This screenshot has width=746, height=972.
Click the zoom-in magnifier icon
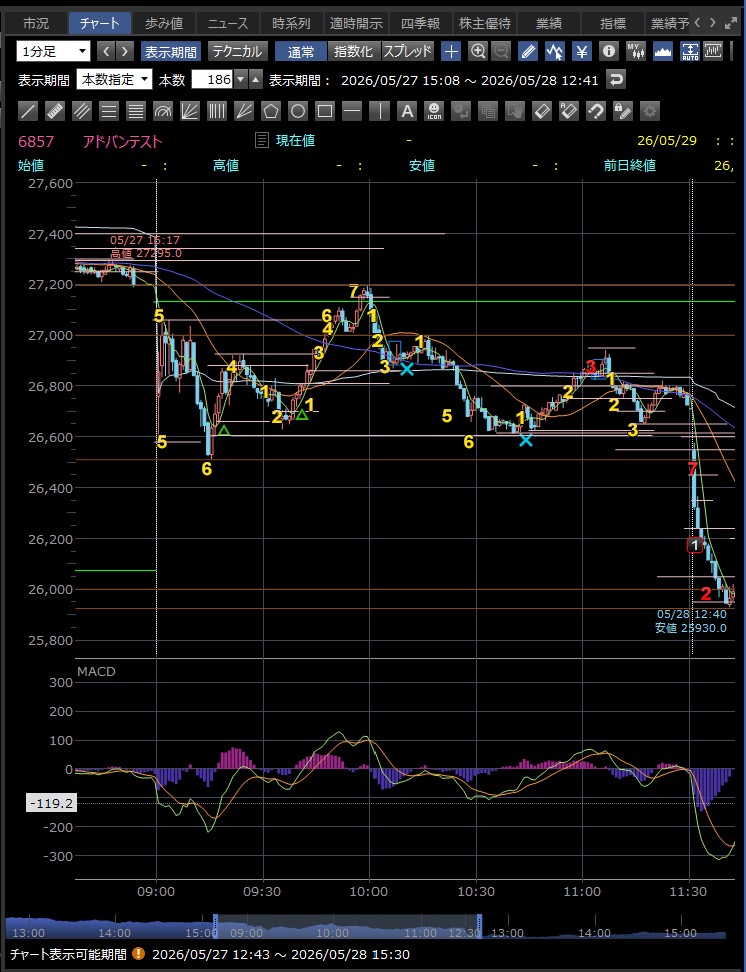click(x=477, y=51)
